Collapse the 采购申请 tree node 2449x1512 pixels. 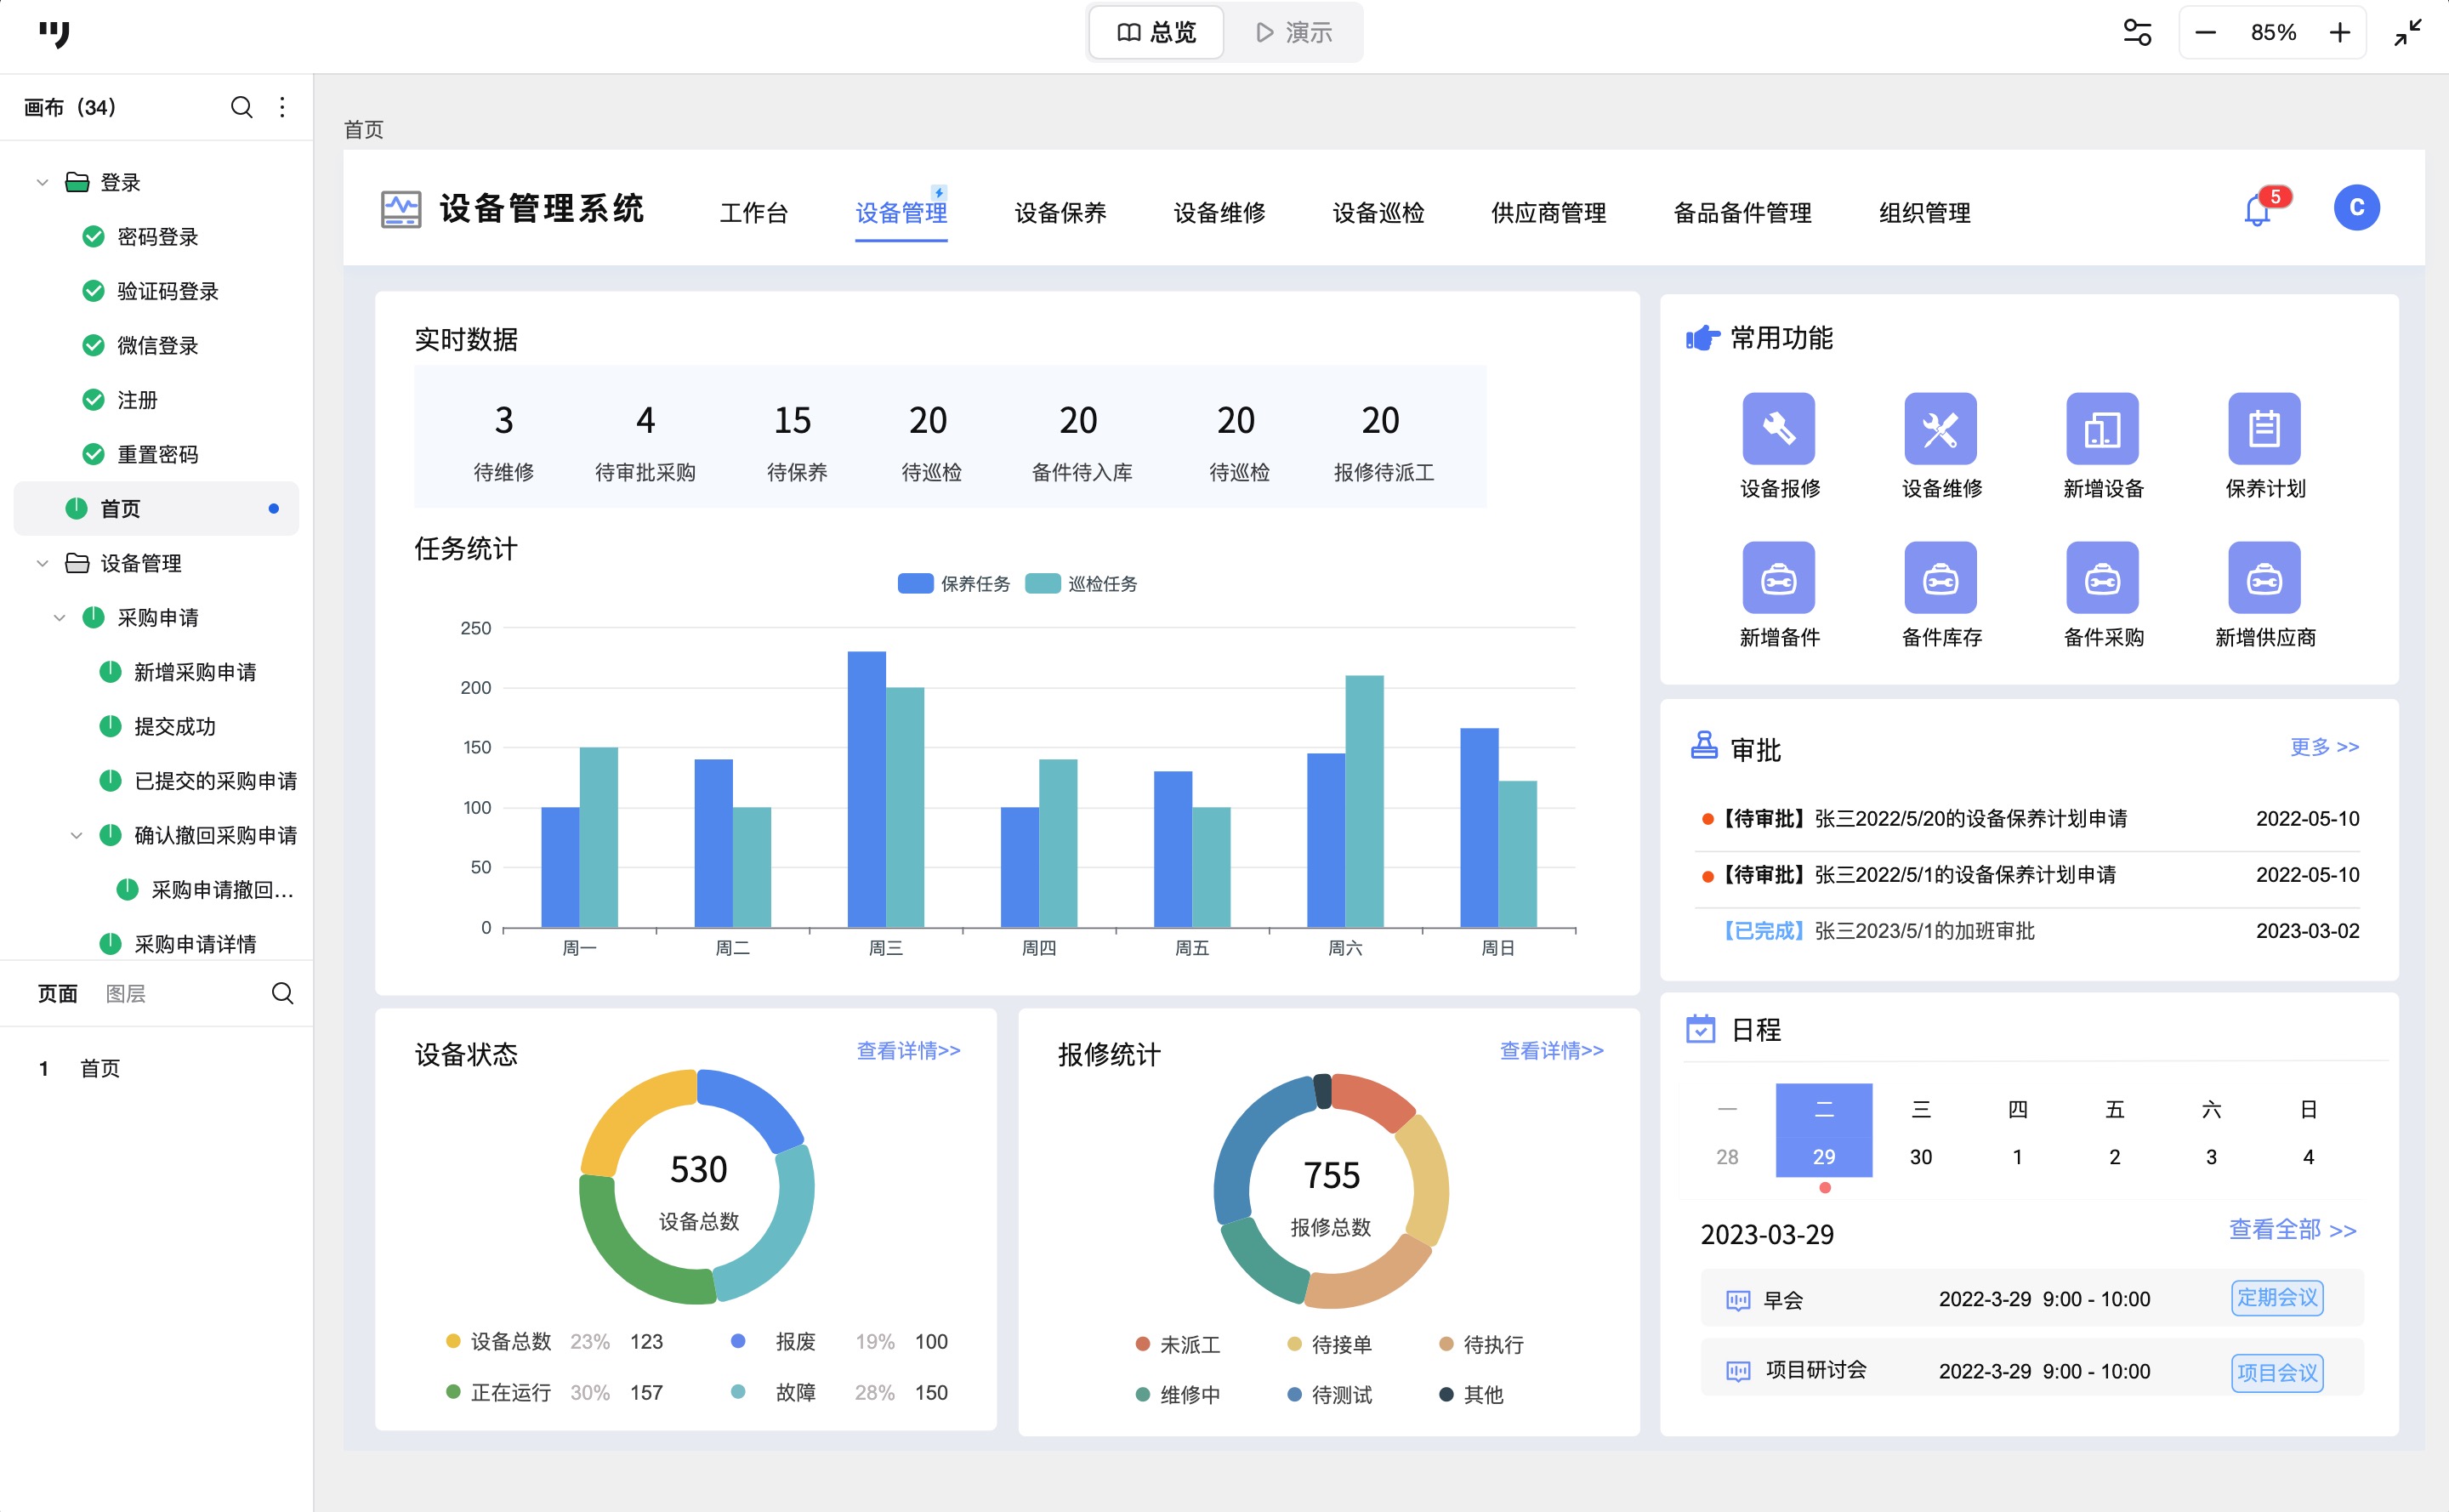tap(59, 618)
